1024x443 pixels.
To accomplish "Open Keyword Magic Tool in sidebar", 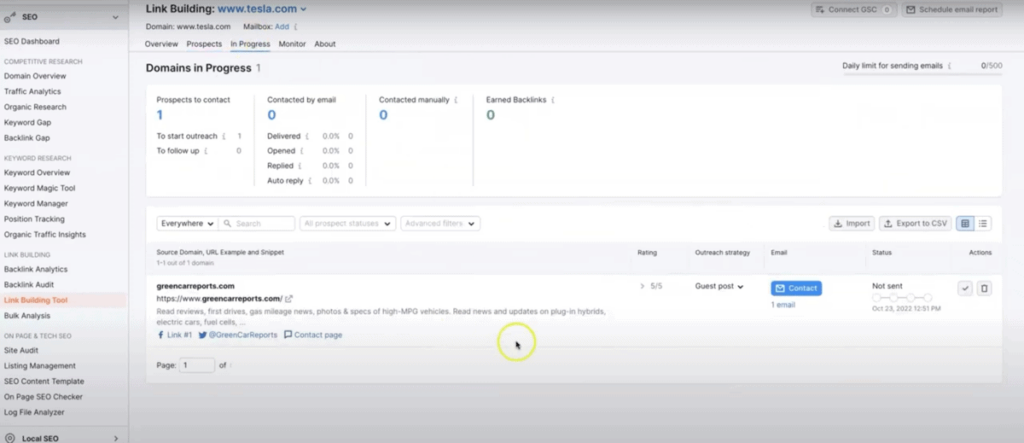I will tap(40, 188).
